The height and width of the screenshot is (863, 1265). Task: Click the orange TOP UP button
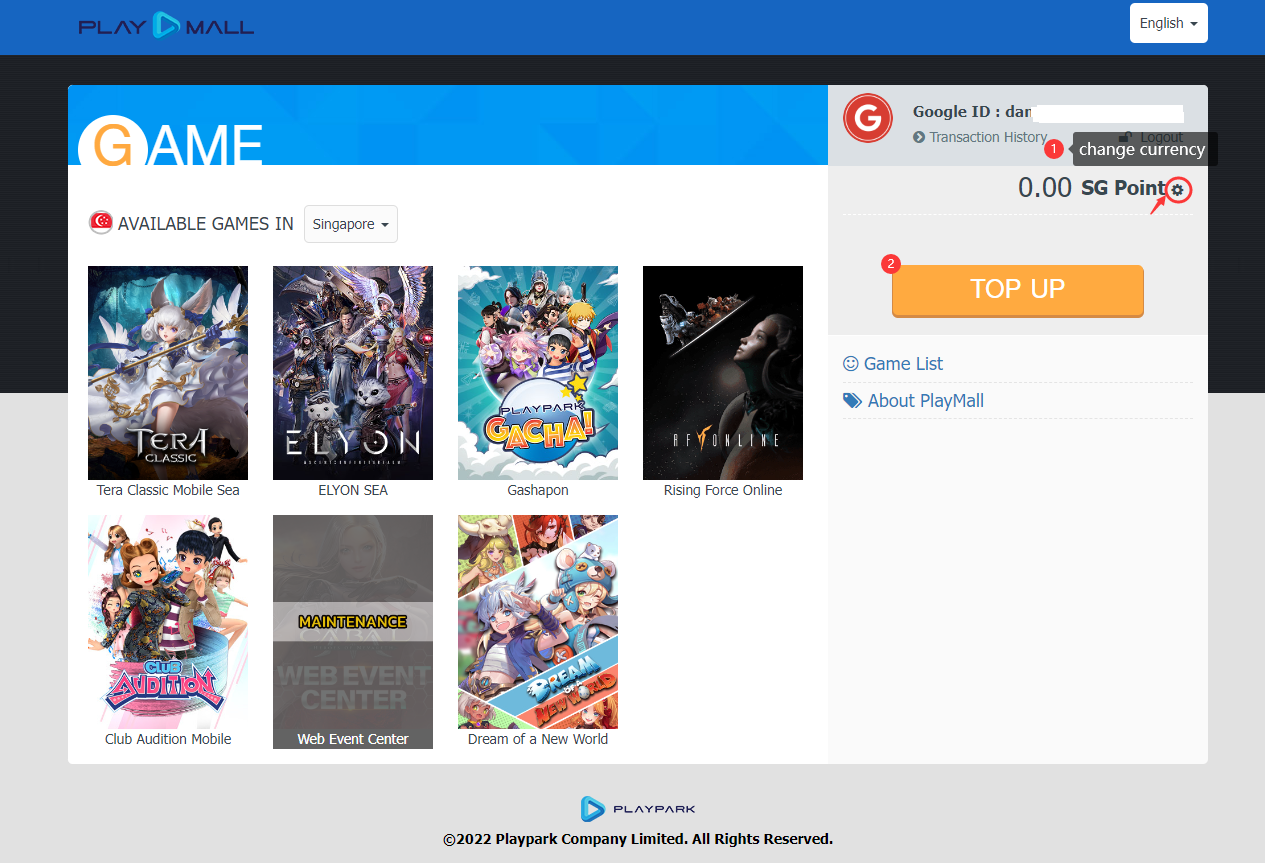1017,290
